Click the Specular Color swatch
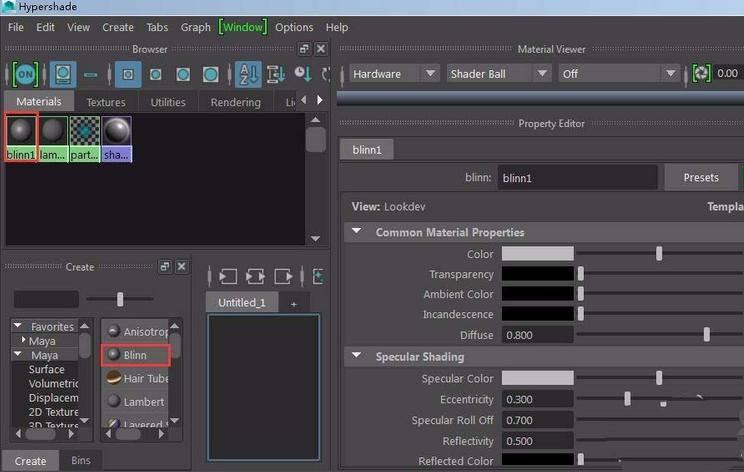The height and width of the screenshot is (472, 744). [538, 378]
